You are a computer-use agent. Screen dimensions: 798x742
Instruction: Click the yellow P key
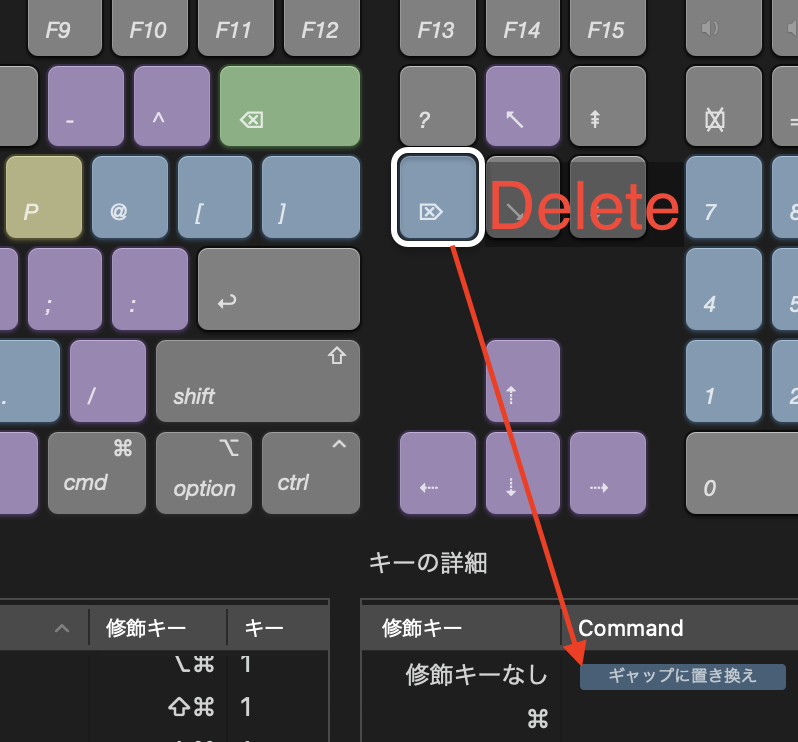coord(44,197)
